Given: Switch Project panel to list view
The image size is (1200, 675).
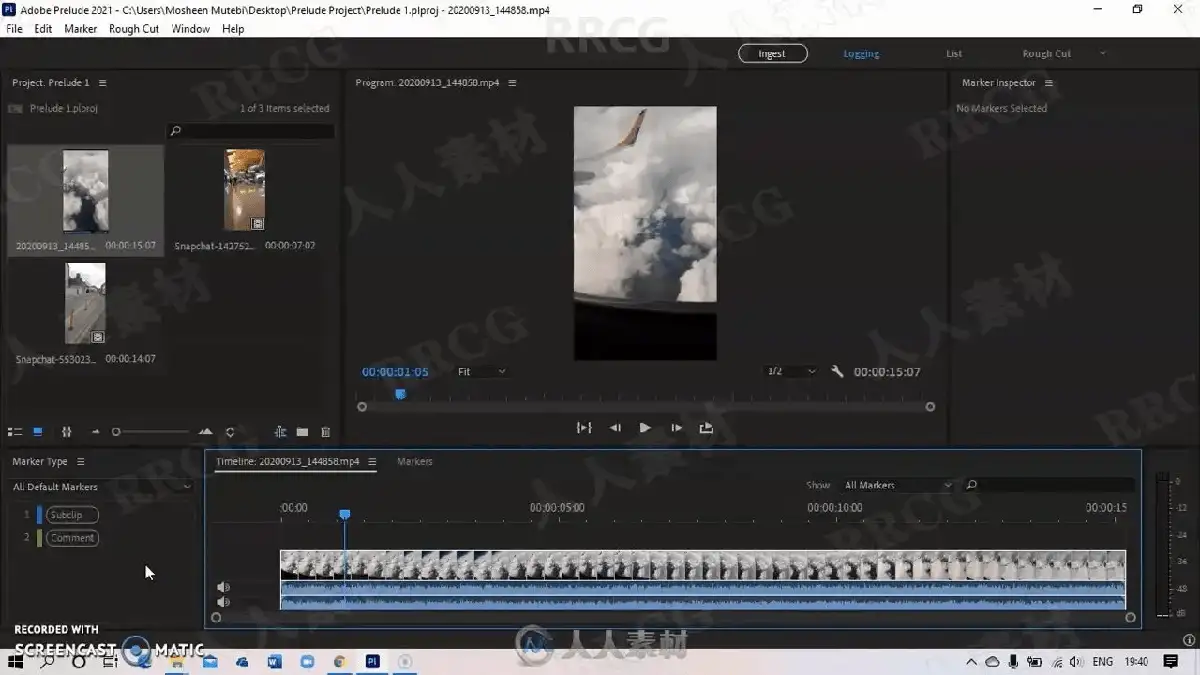Looking at the screenshot, I should [15, 432].
